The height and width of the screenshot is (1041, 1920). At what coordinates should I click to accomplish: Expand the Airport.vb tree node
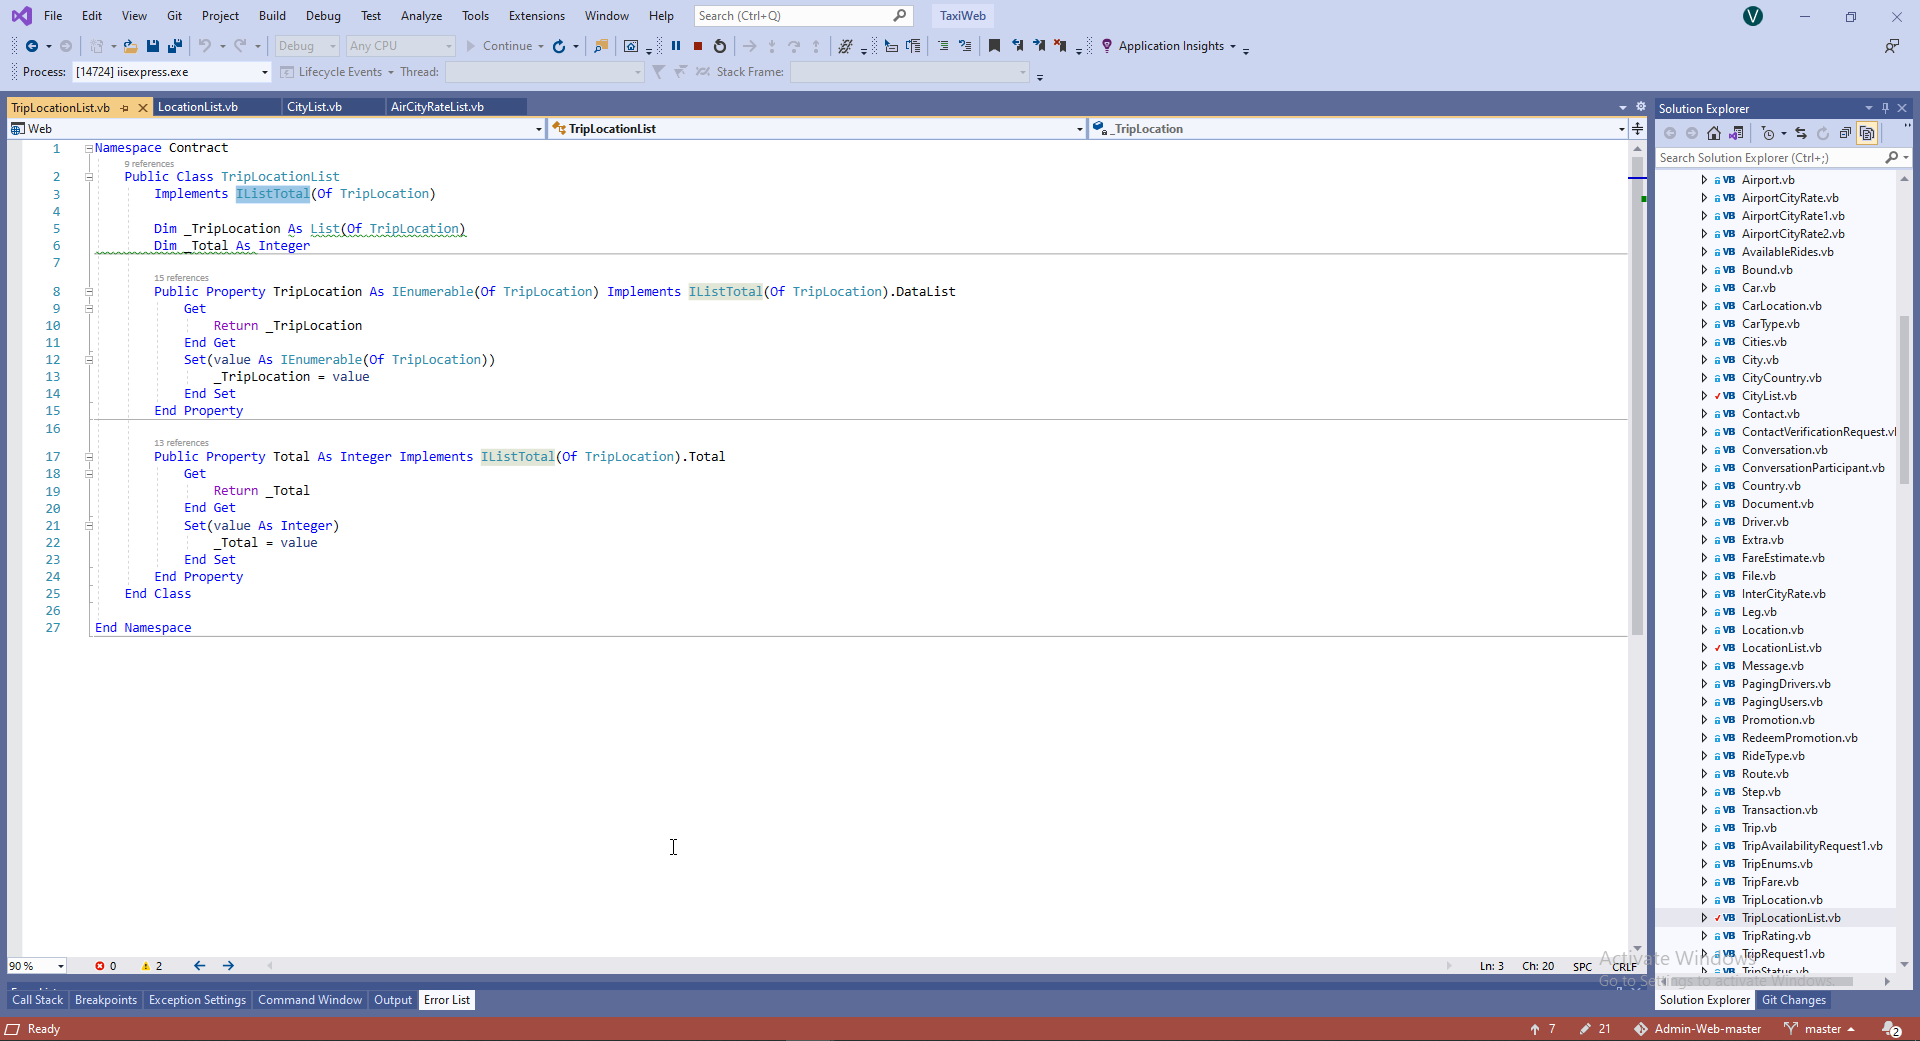(1704, 180)
